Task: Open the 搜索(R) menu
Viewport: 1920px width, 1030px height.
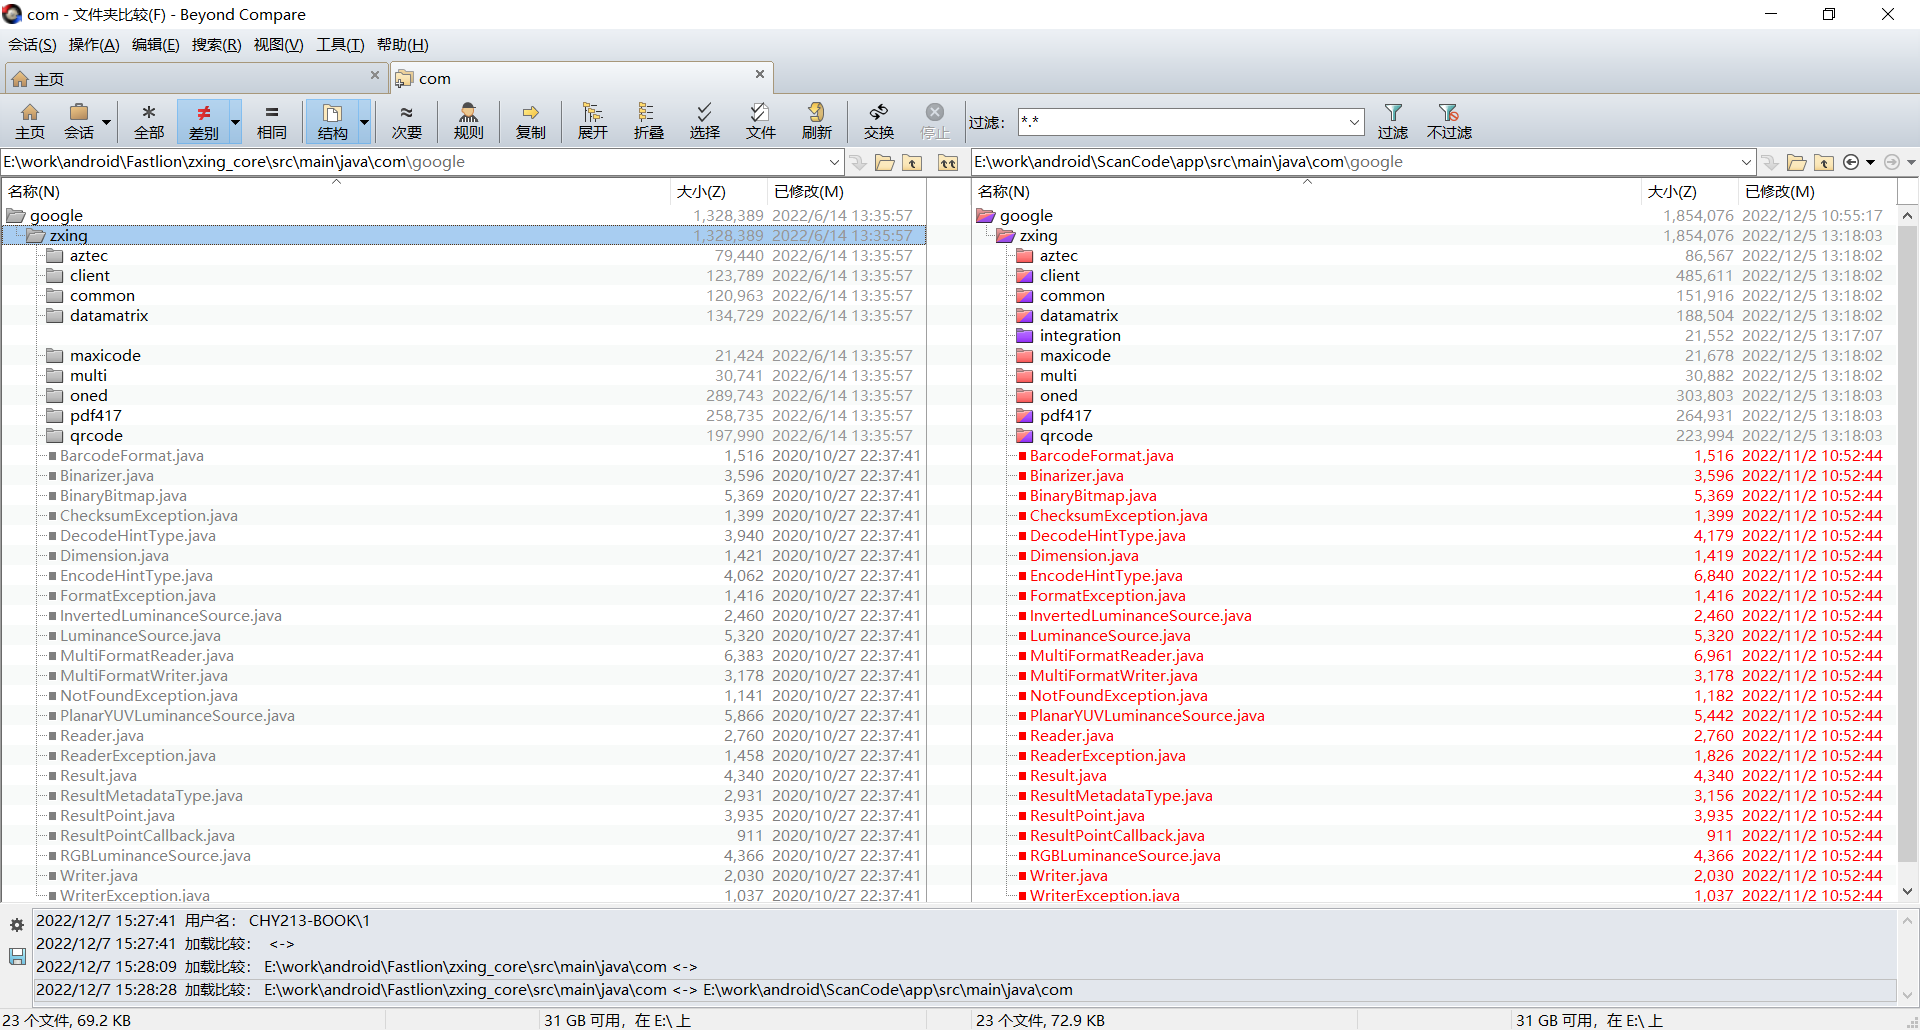Action: pos(216,45)
